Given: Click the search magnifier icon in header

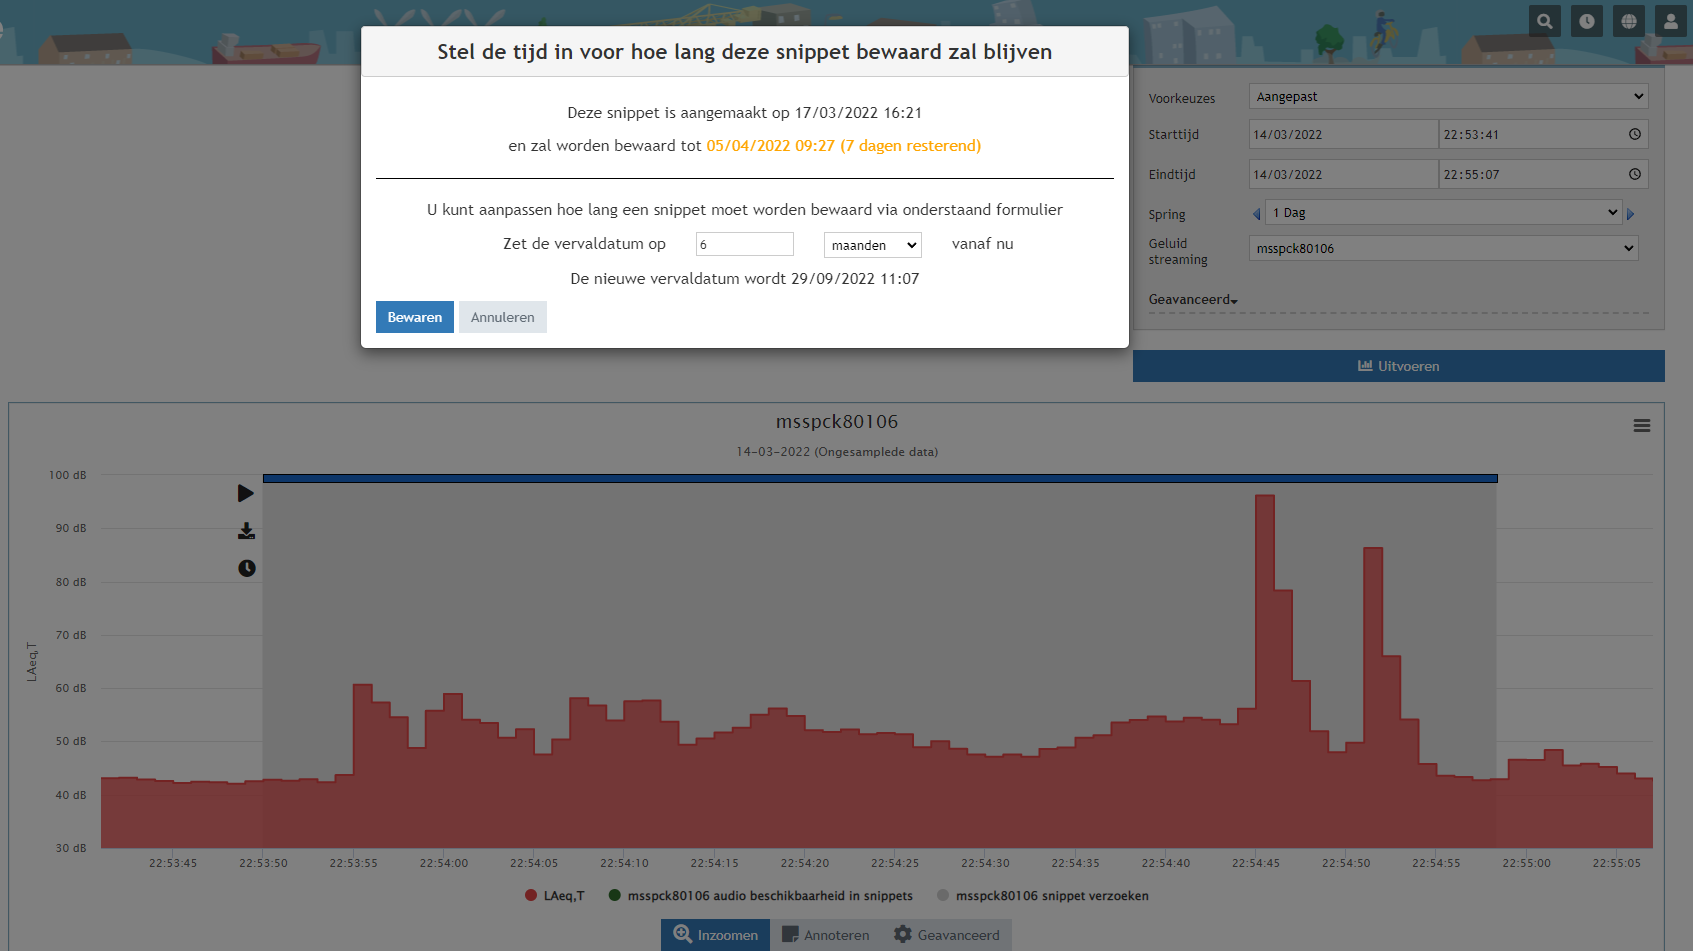Looking at the screenshot, I should [1545, 21].
